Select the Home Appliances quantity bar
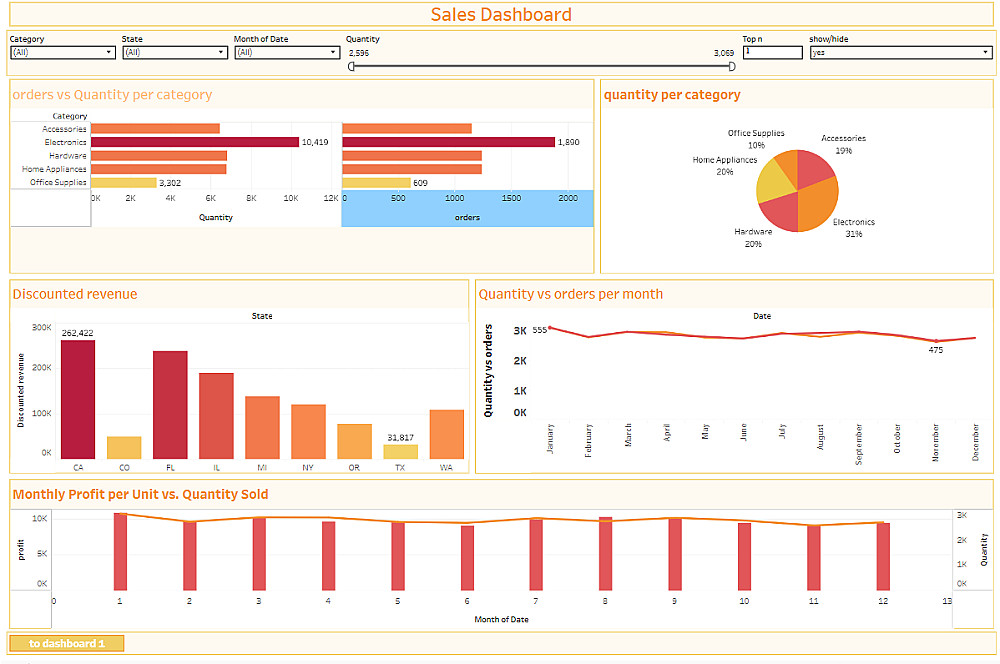1000x664 pixels. (159, 168)
